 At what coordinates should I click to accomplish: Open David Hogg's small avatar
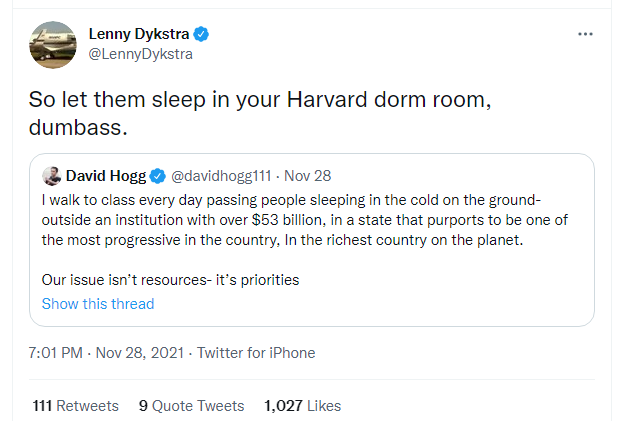pyautogui.click(x=51, y=176)
